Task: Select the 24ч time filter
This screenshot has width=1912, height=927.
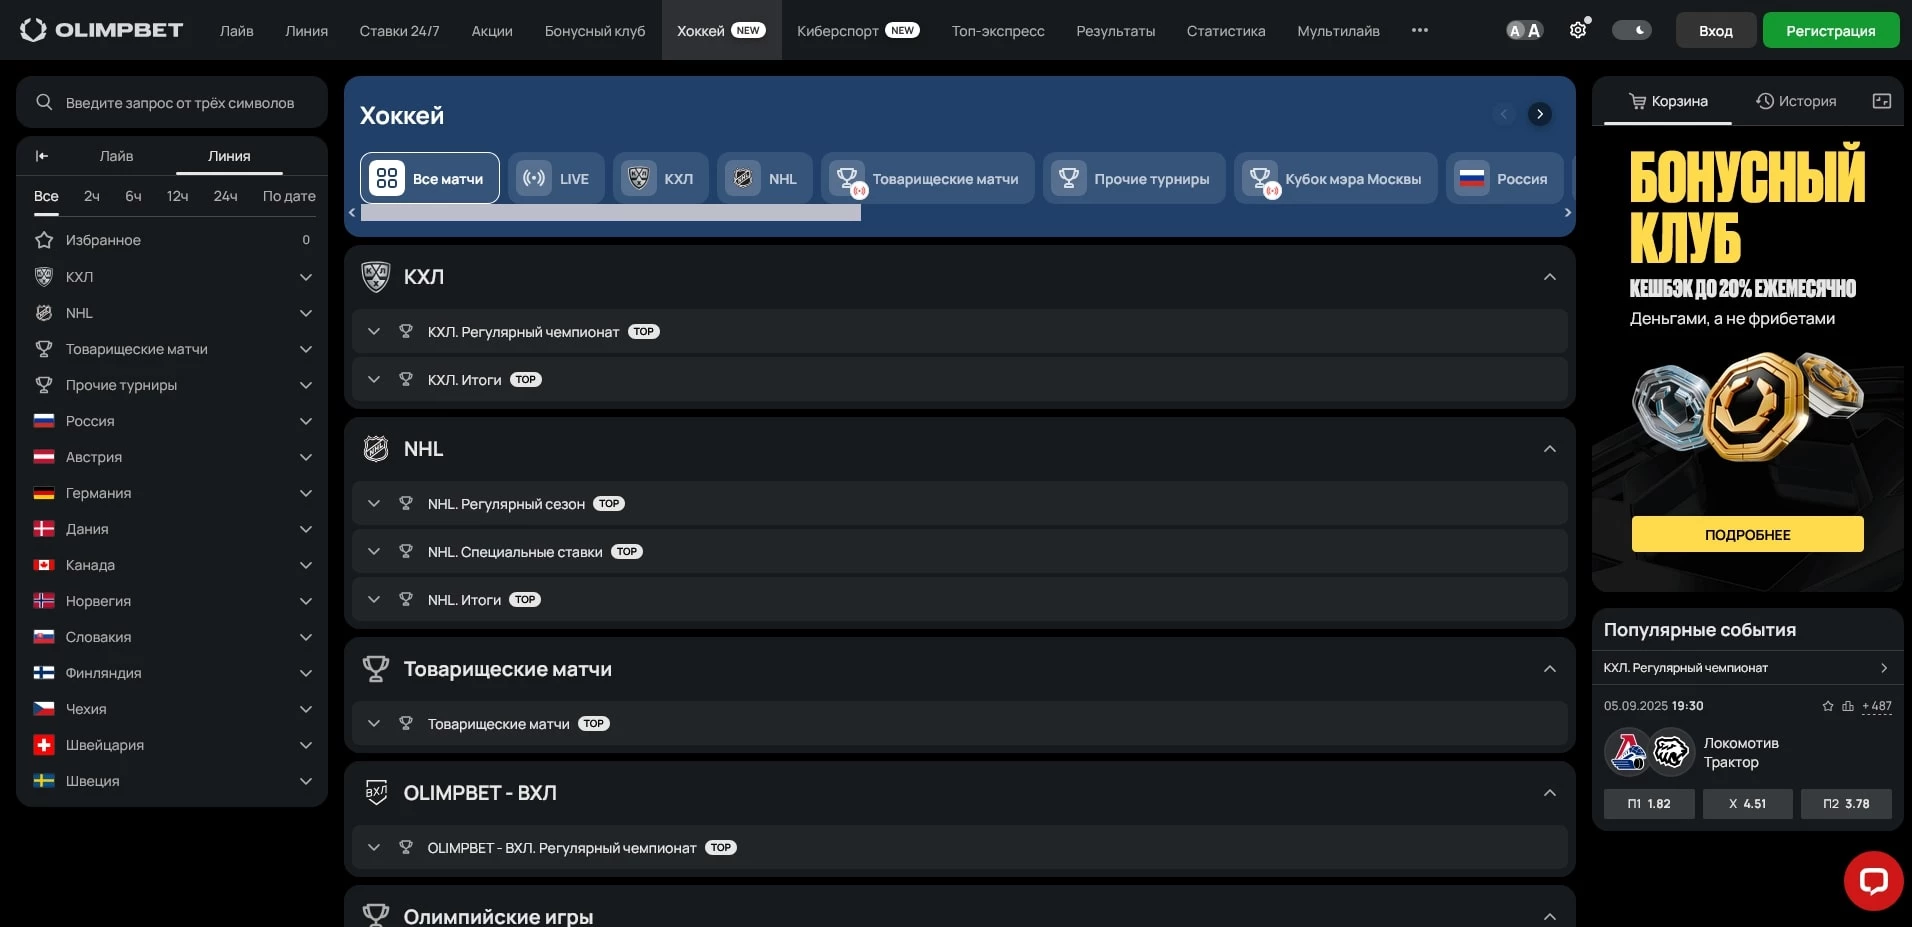Action: pos(225,196)
